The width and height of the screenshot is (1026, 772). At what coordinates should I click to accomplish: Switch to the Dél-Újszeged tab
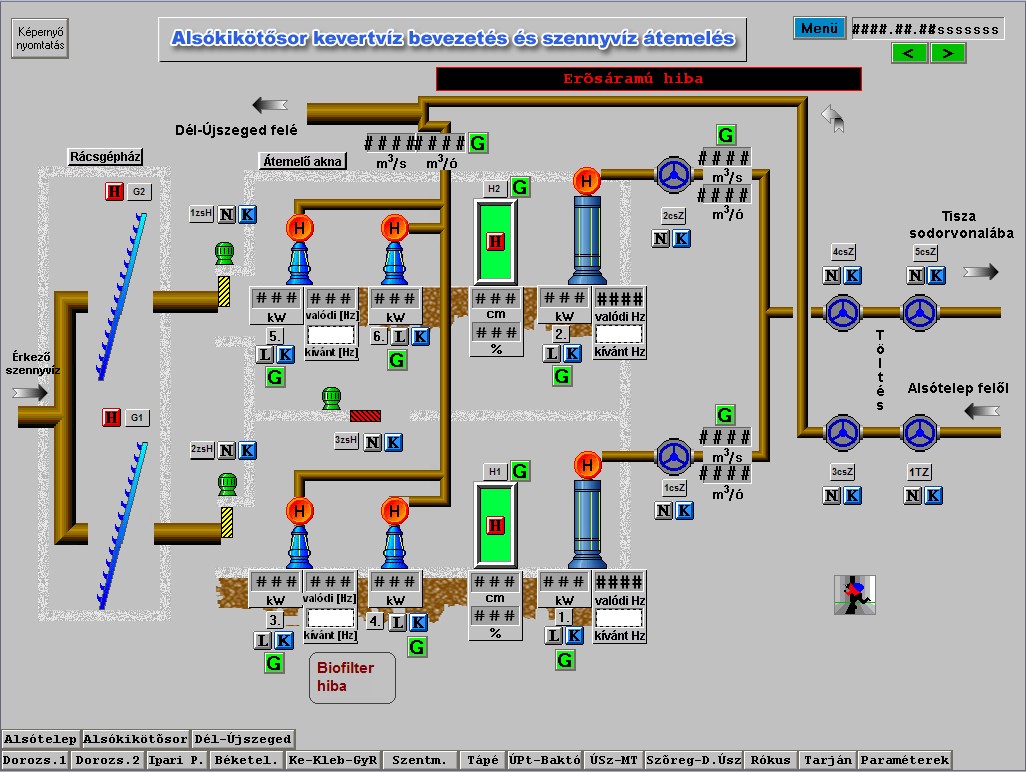pos(243,739)
